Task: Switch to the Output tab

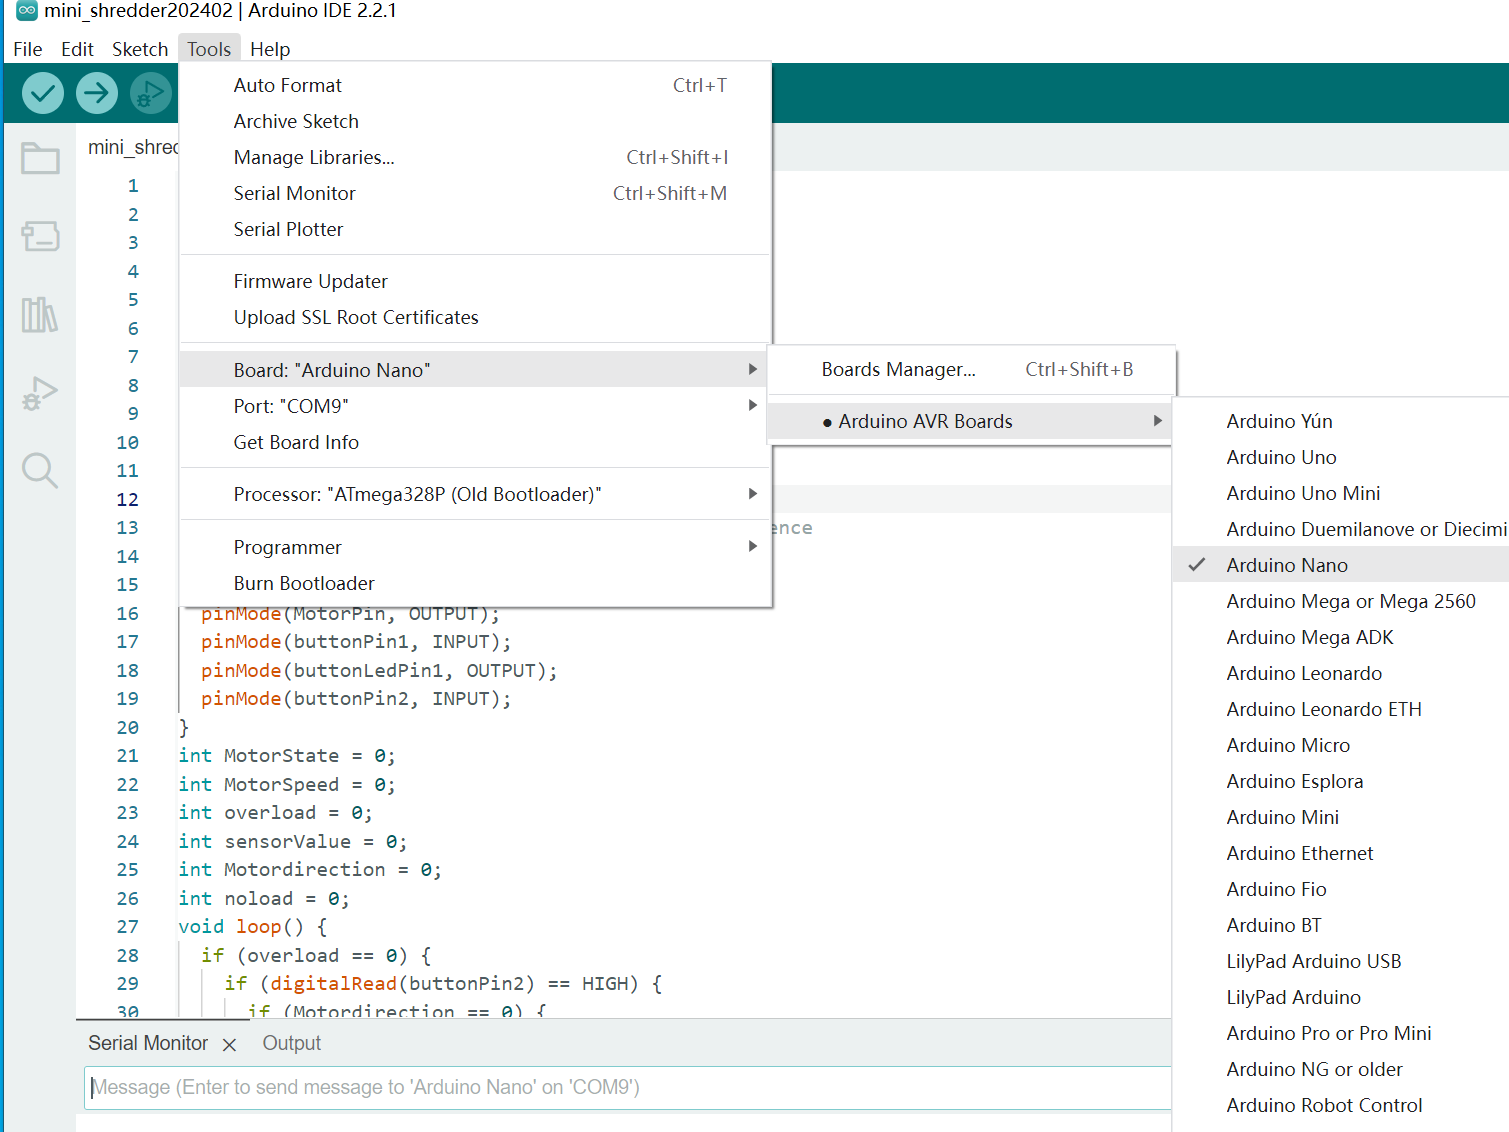Action: point(291,1043)
